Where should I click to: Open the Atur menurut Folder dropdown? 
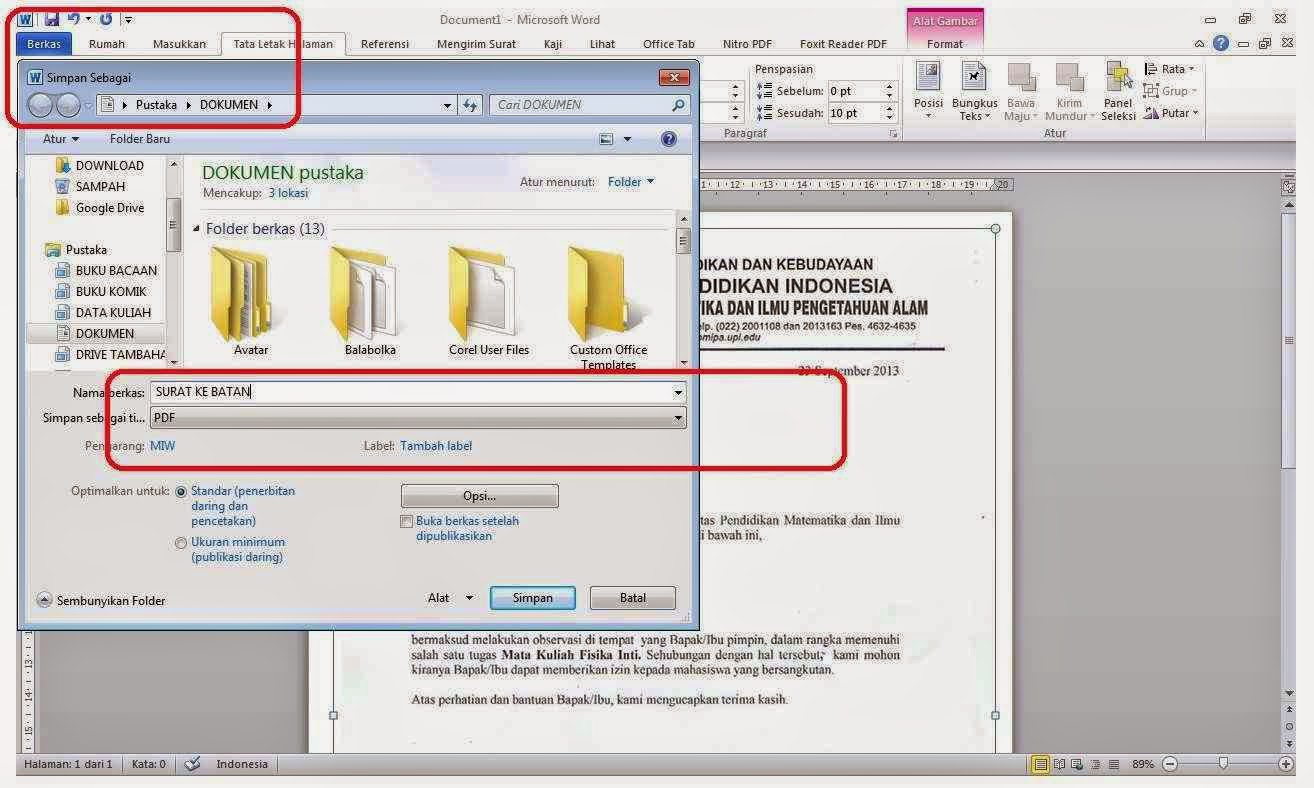[x=631, y=182]
